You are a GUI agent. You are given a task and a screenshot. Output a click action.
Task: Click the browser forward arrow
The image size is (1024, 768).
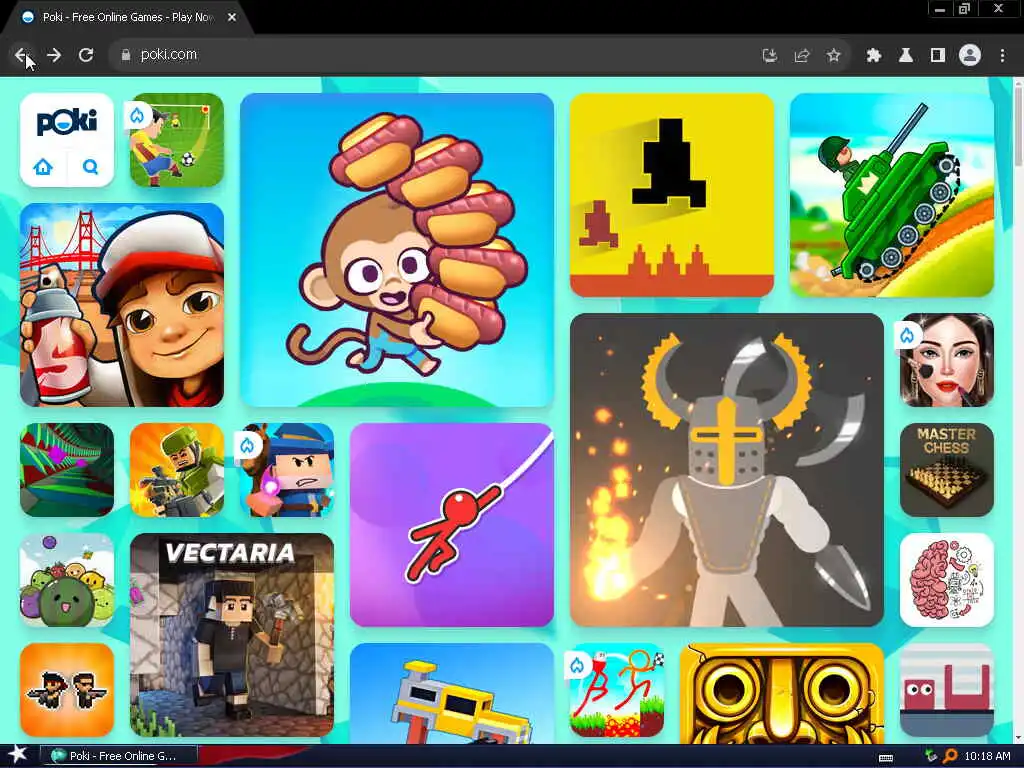point(54,55)
